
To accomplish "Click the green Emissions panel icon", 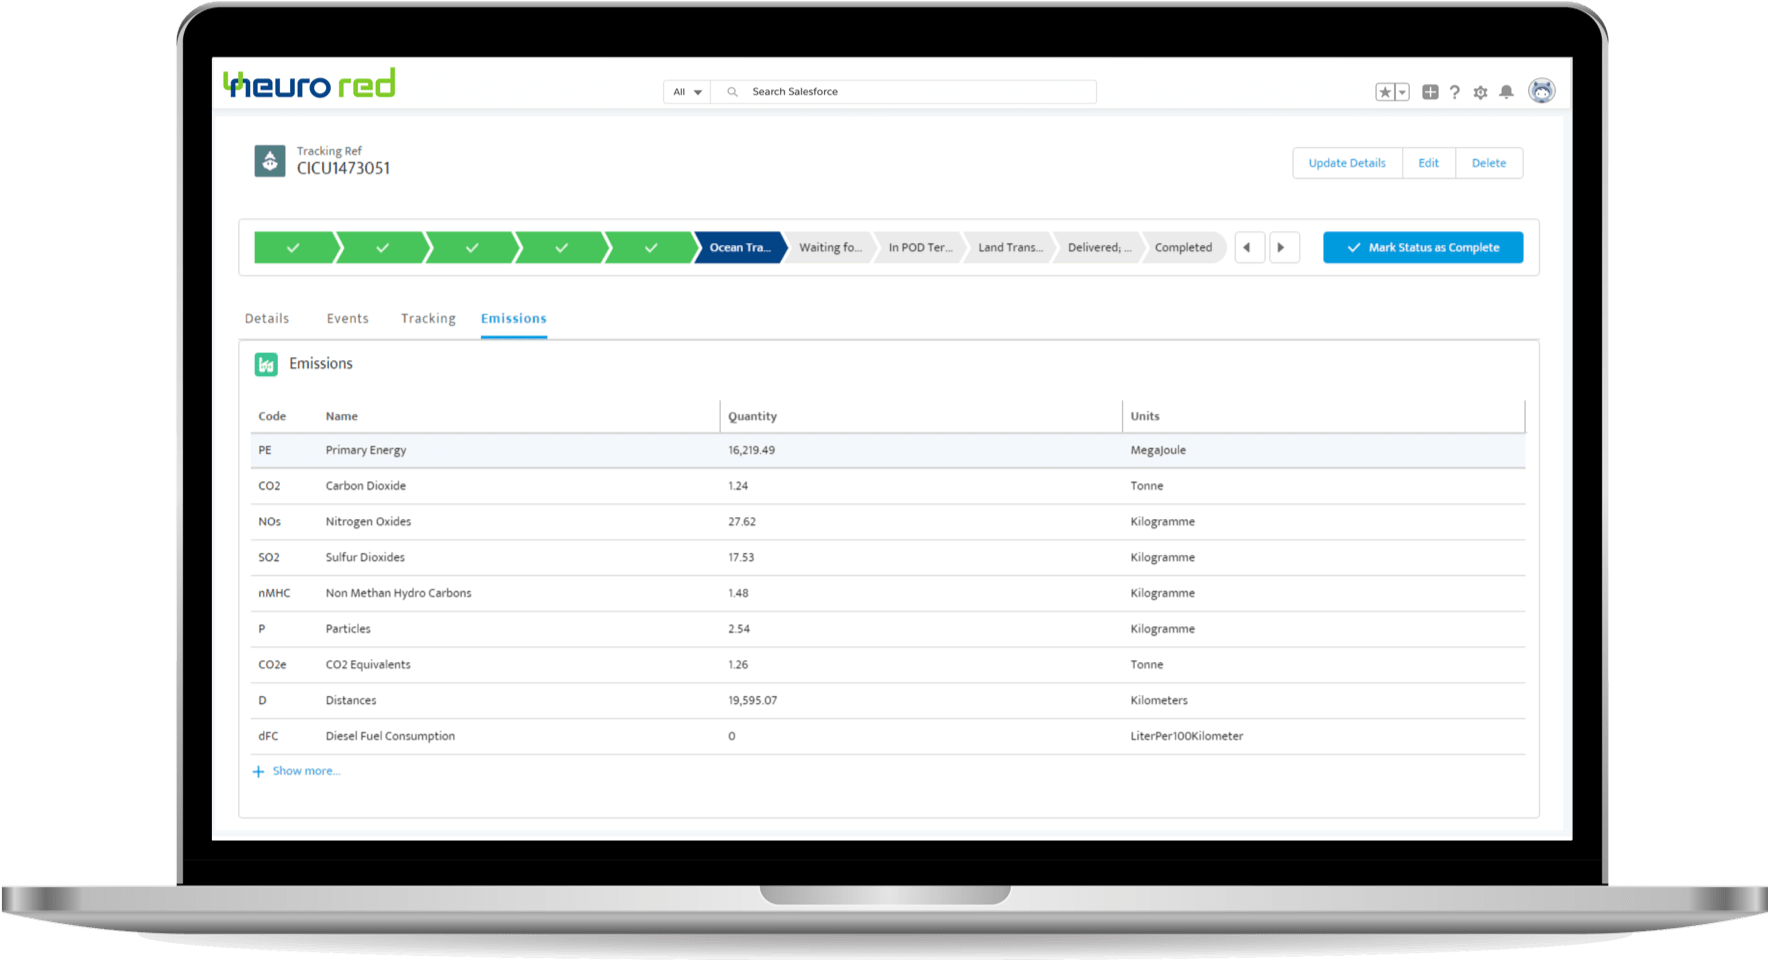I will coord(266,365).
